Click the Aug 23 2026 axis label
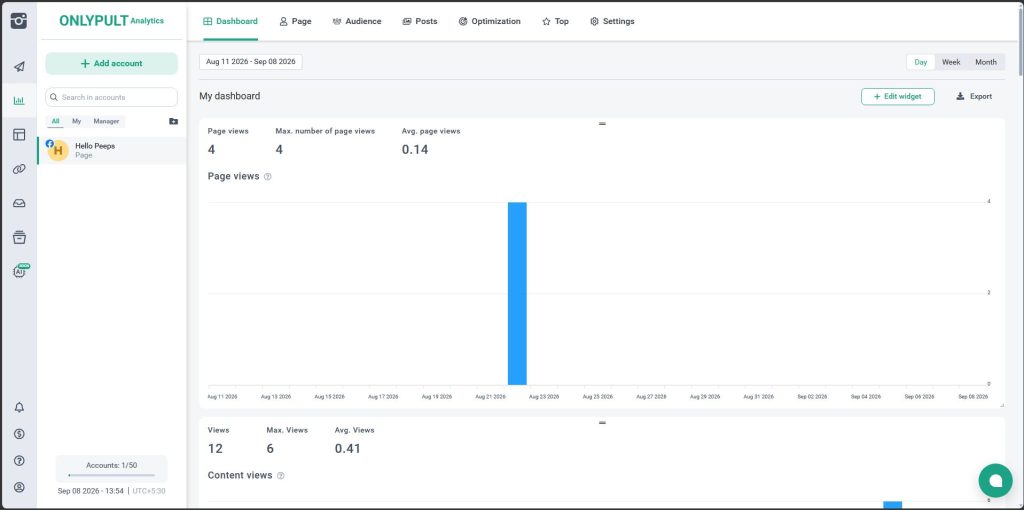This screenshot has height=510, width=1024. coord(544,396)
